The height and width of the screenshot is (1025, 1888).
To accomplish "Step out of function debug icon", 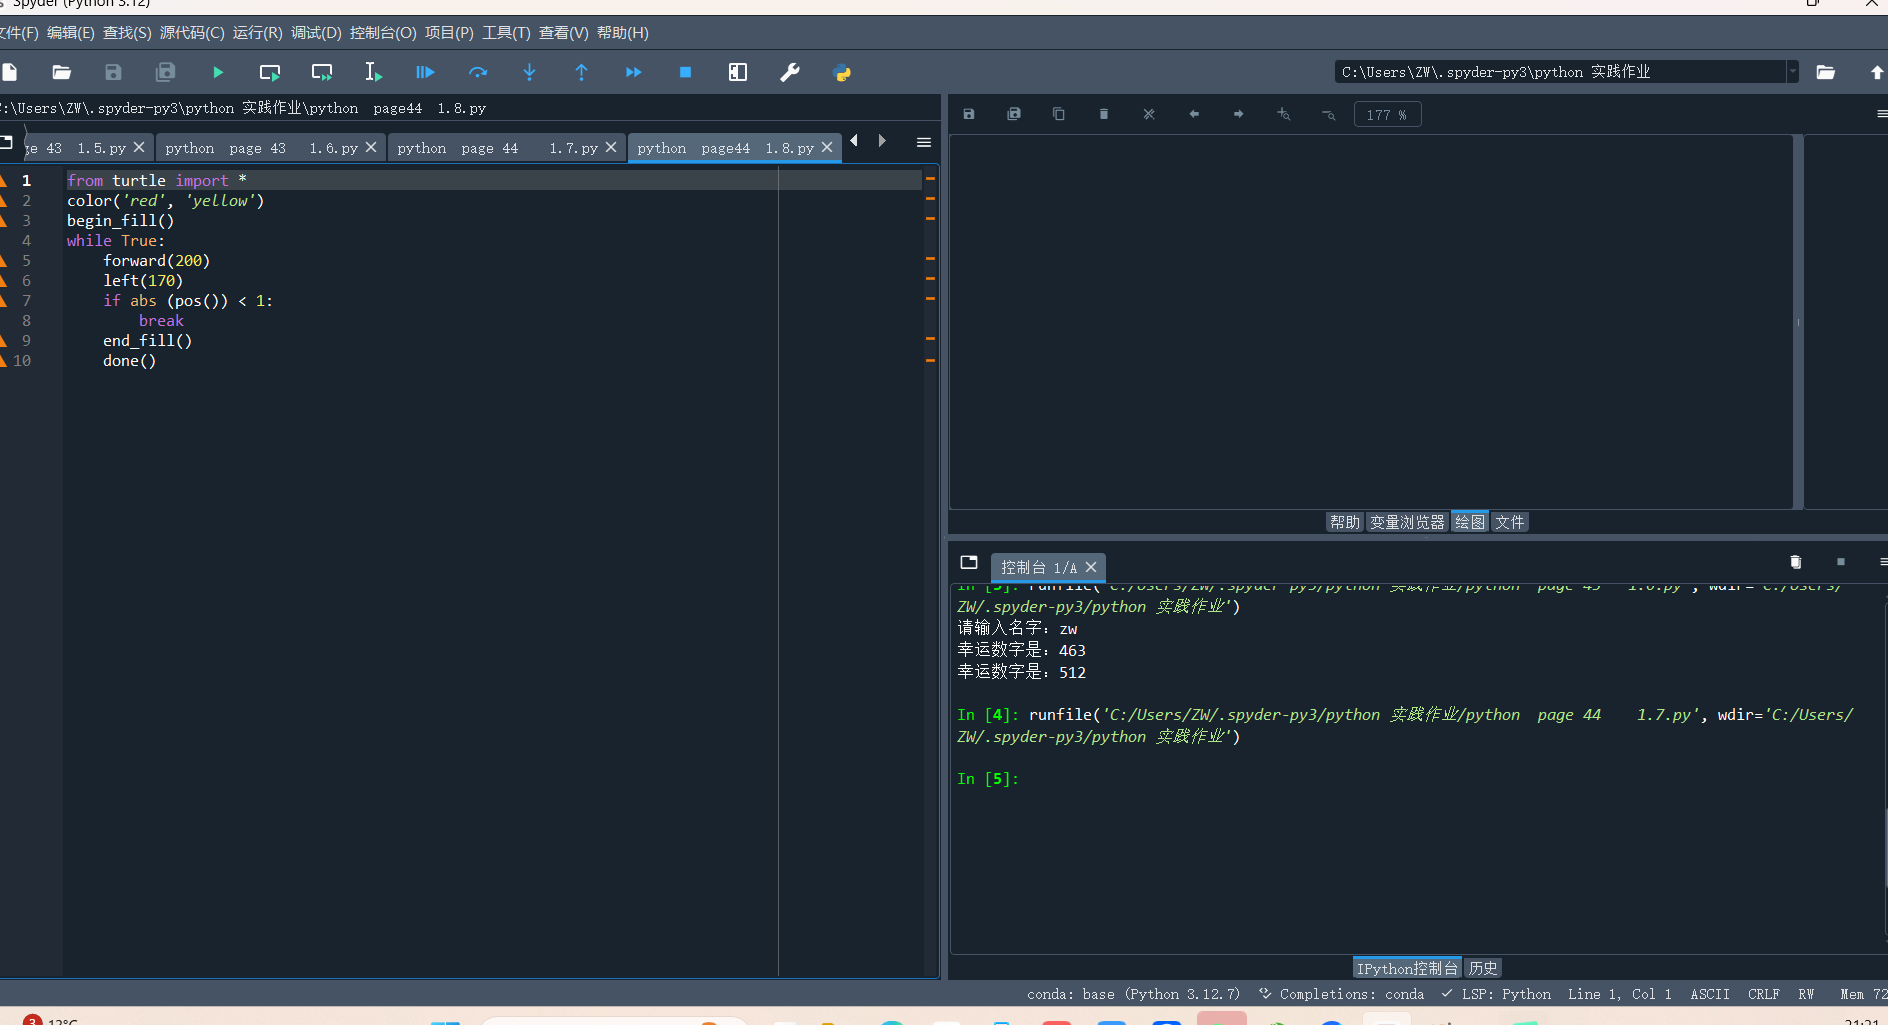I will tap(582, 72).
